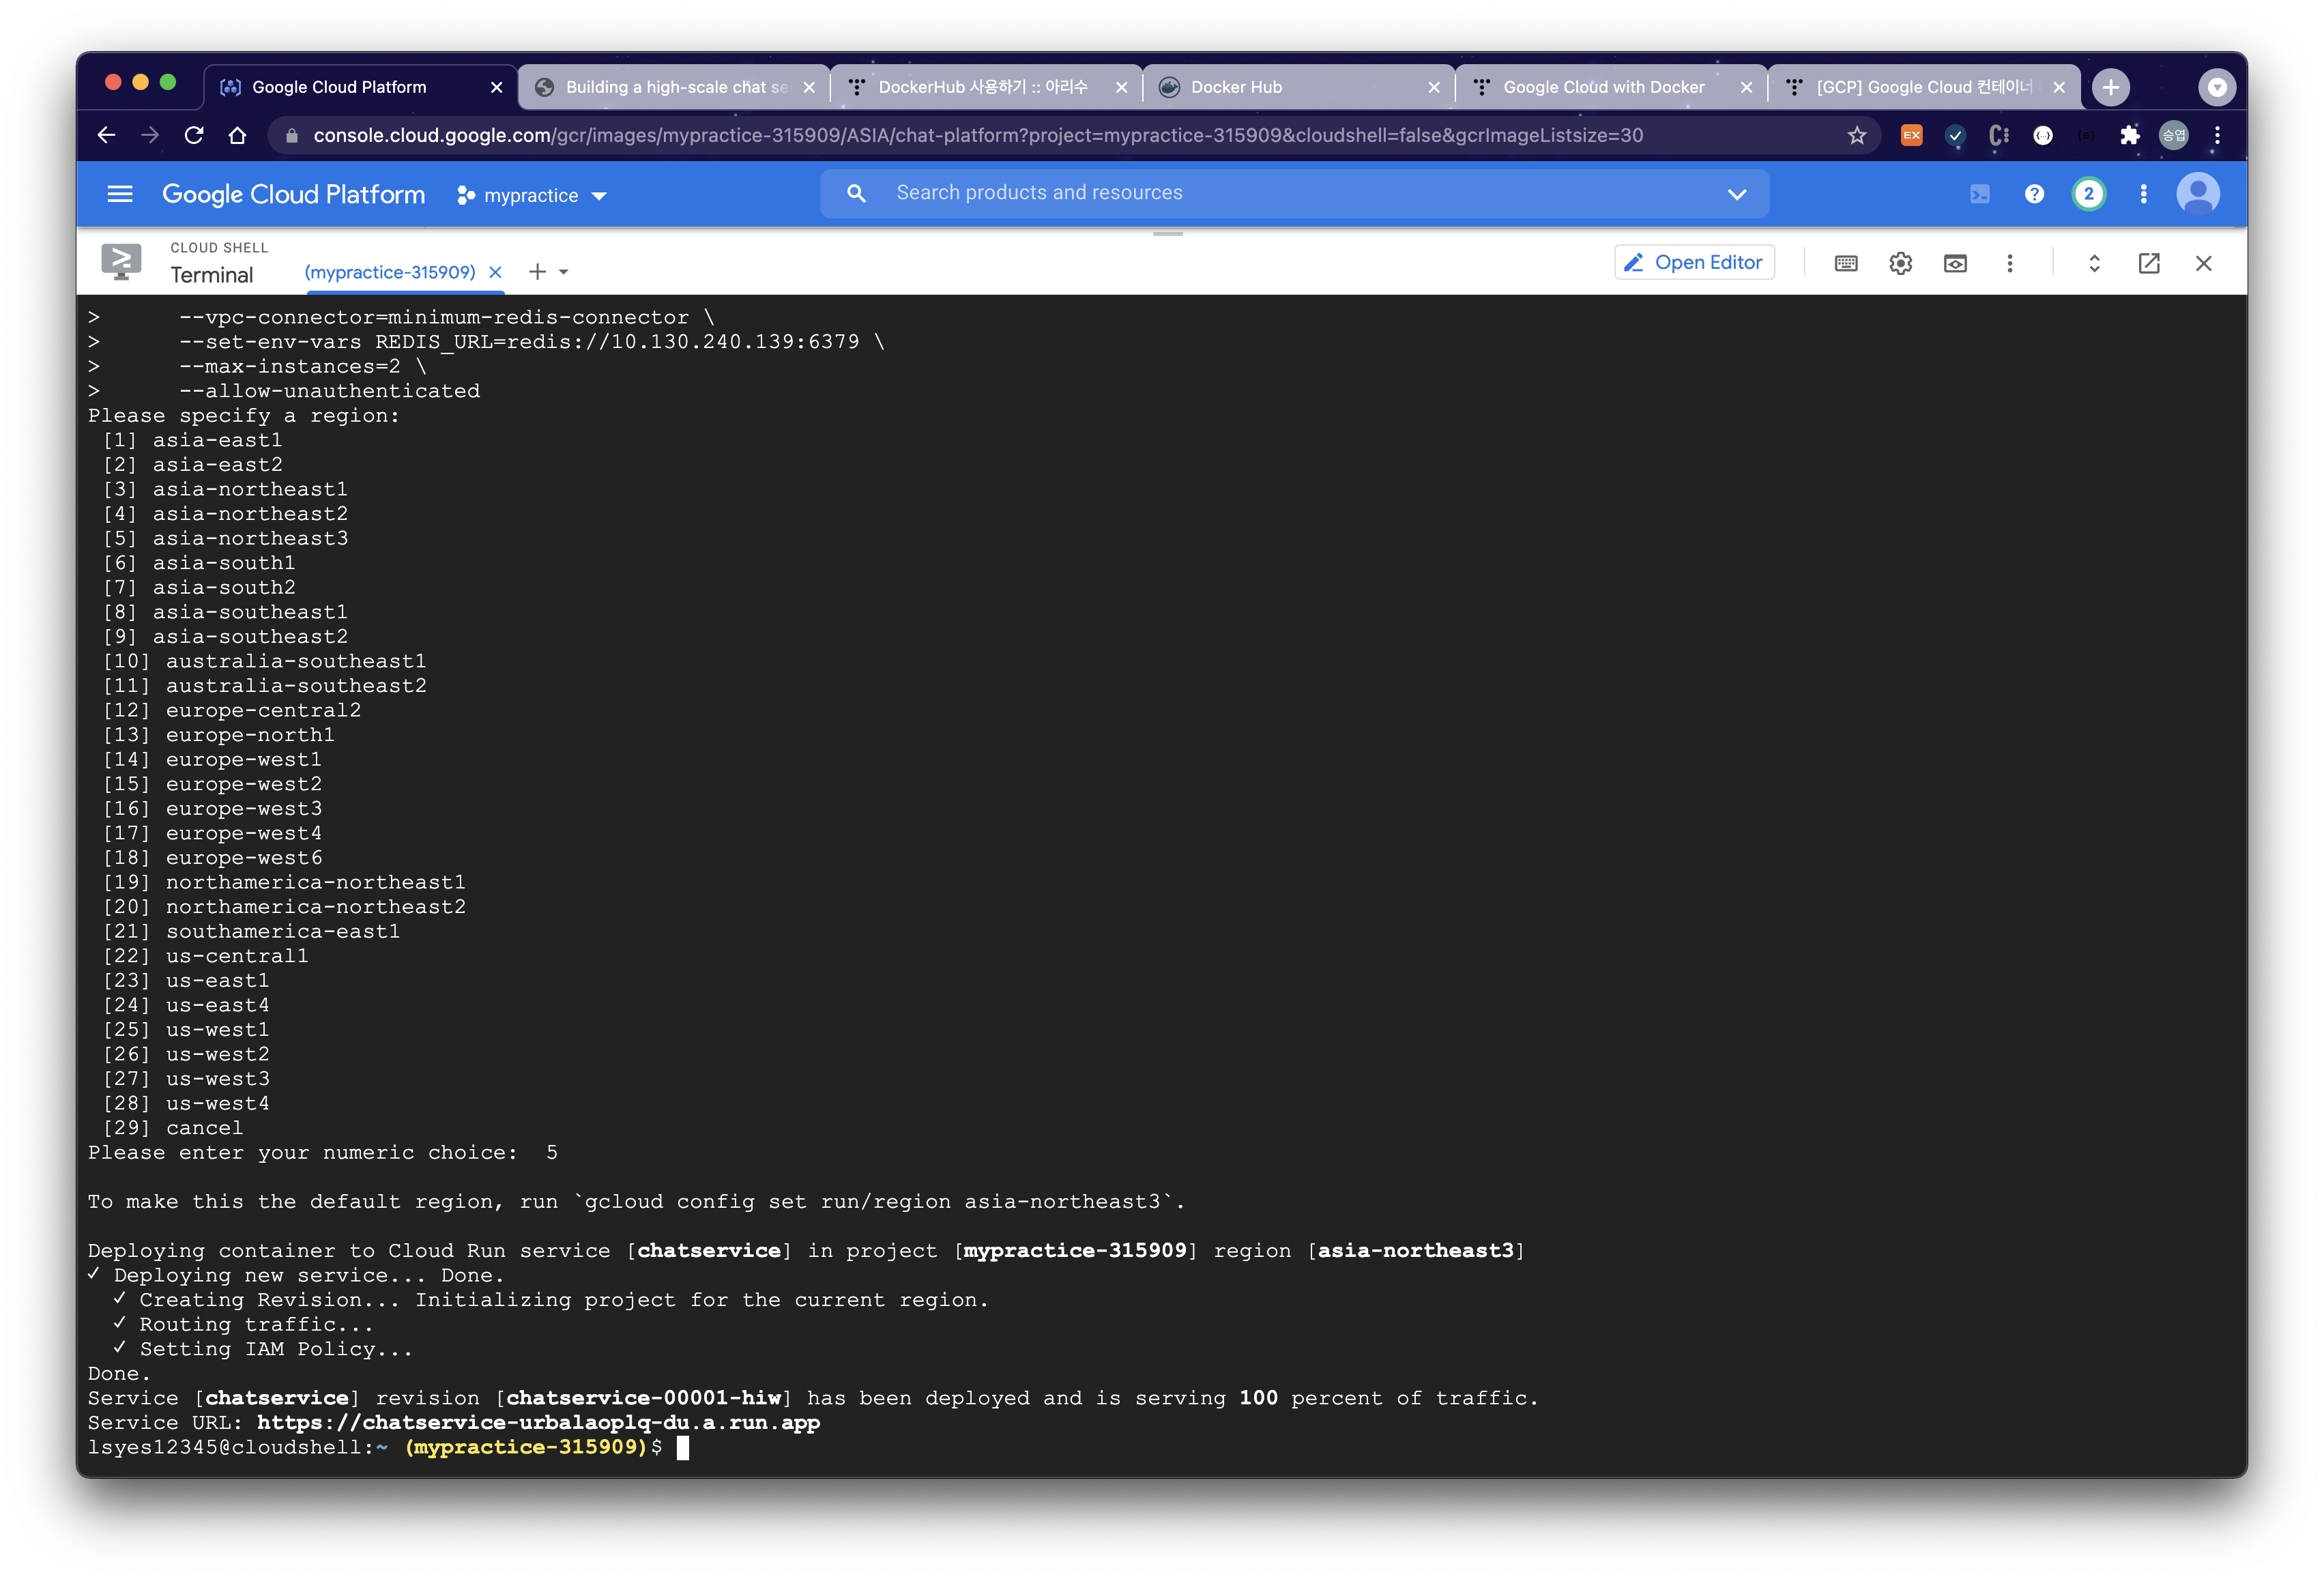Click the text '[19] northamerica-northeast1'
Viewport: 2324px width, 1579px height.
tap(284, 882)
